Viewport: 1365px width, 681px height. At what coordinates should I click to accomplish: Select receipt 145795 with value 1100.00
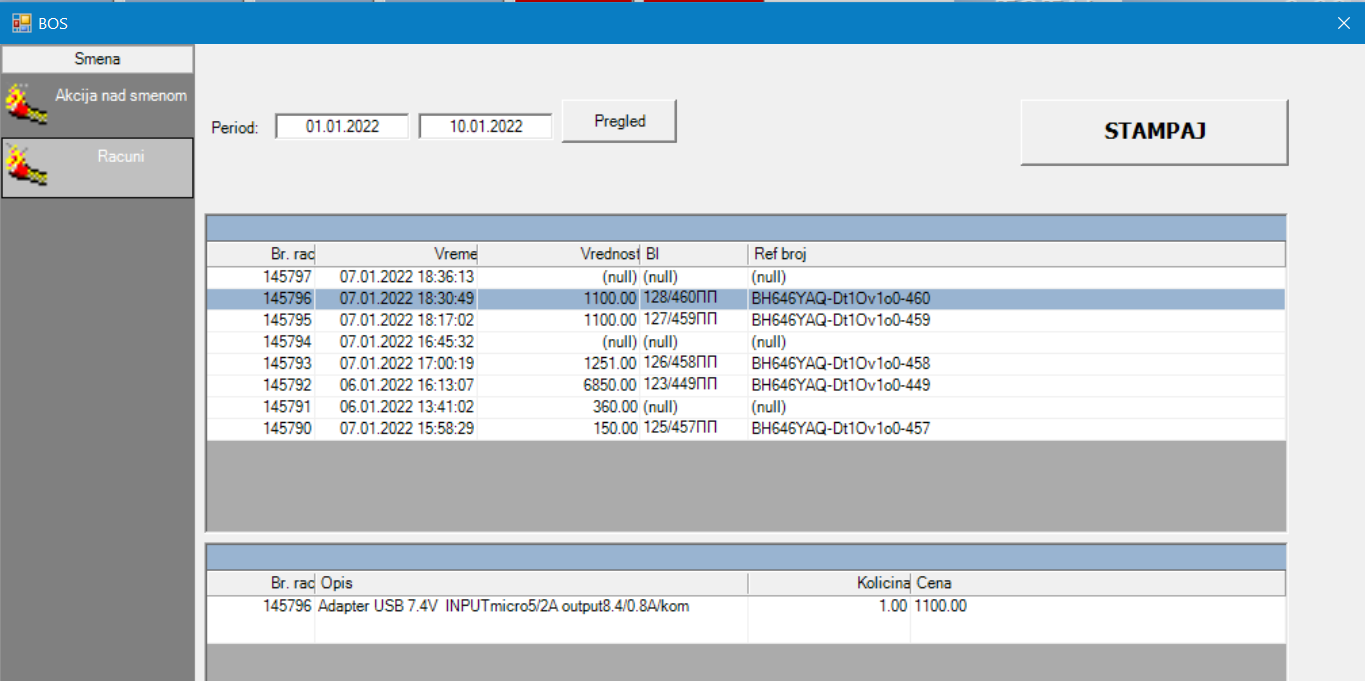[500, 320]
